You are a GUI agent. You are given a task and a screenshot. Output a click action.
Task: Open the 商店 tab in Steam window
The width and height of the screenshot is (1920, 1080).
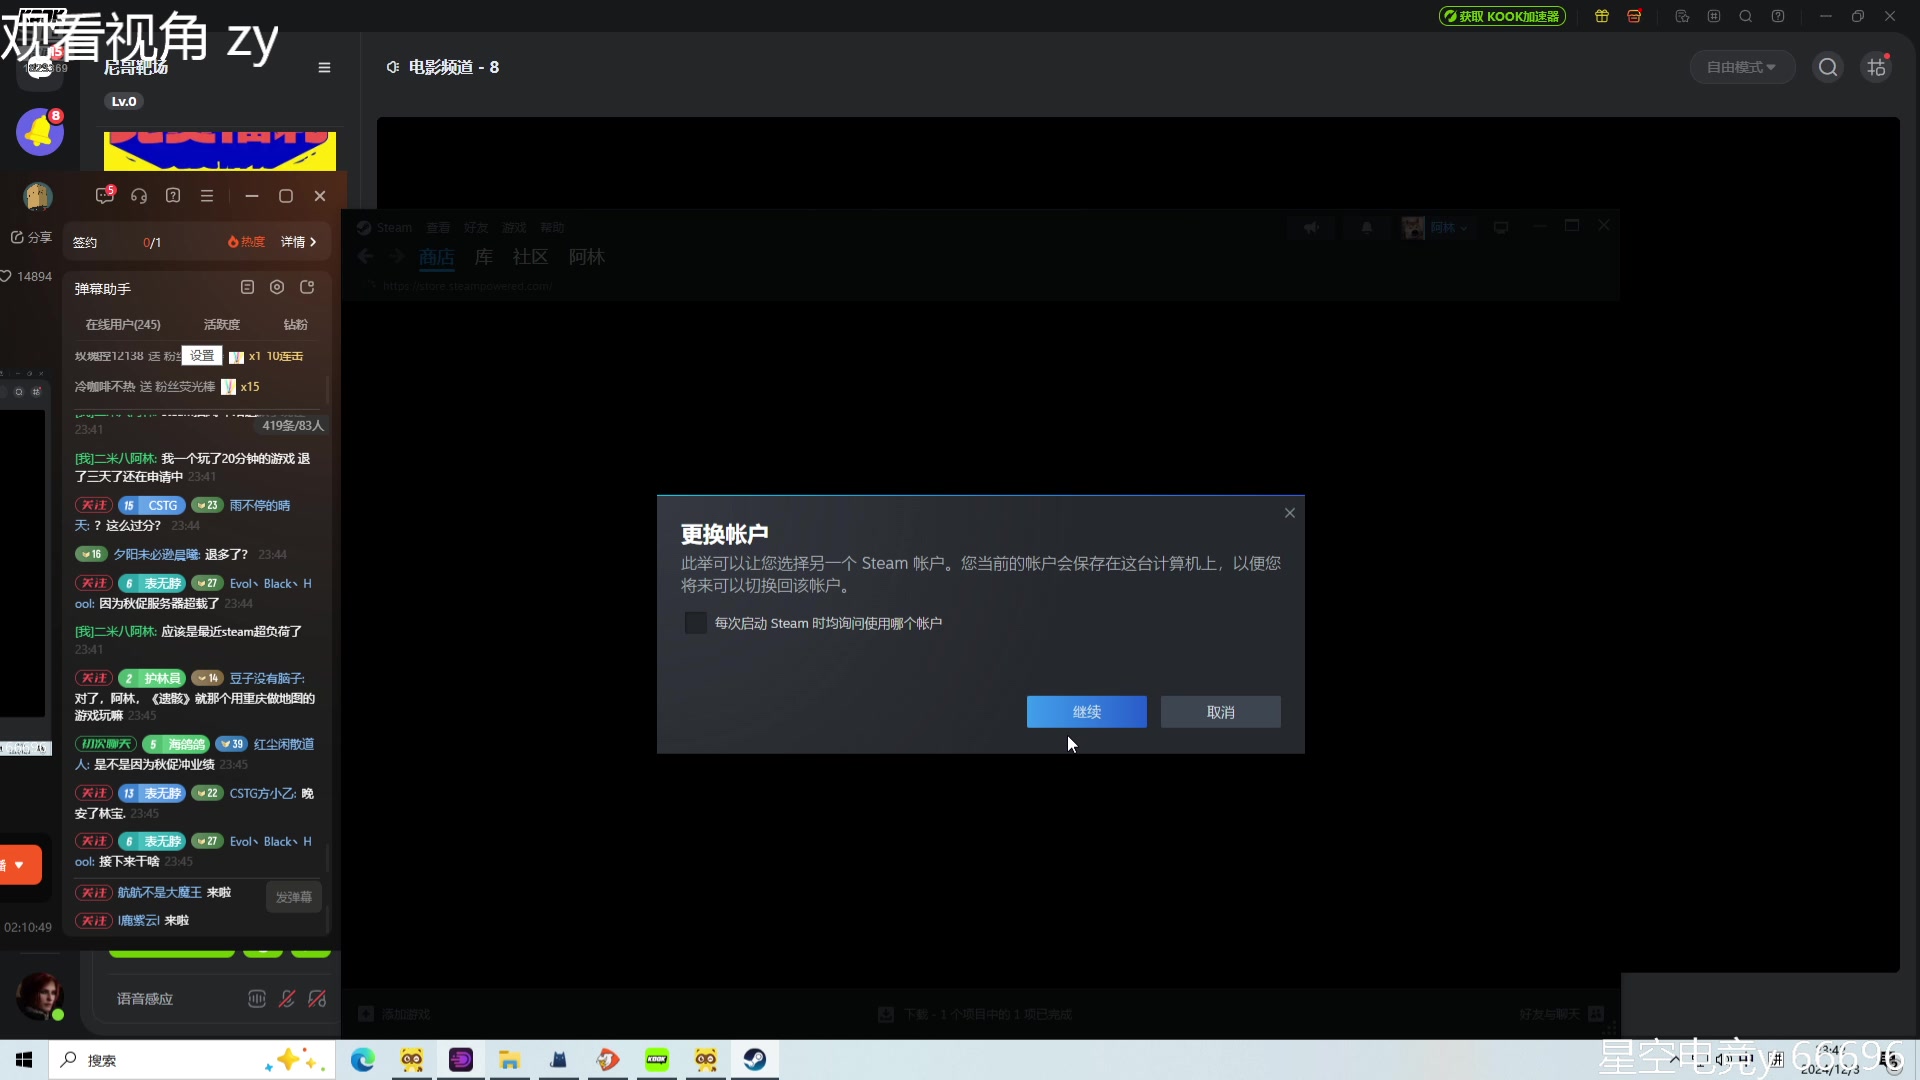[x=436, y=257]
